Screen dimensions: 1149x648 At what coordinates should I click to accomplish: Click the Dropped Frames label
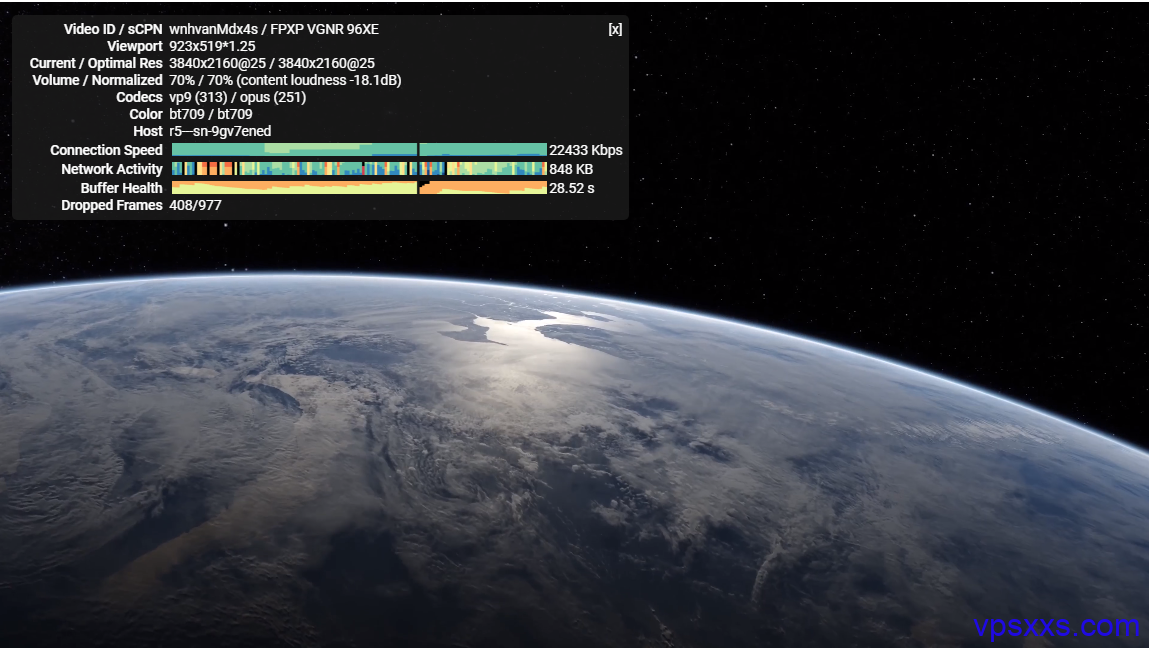point(112,205)
